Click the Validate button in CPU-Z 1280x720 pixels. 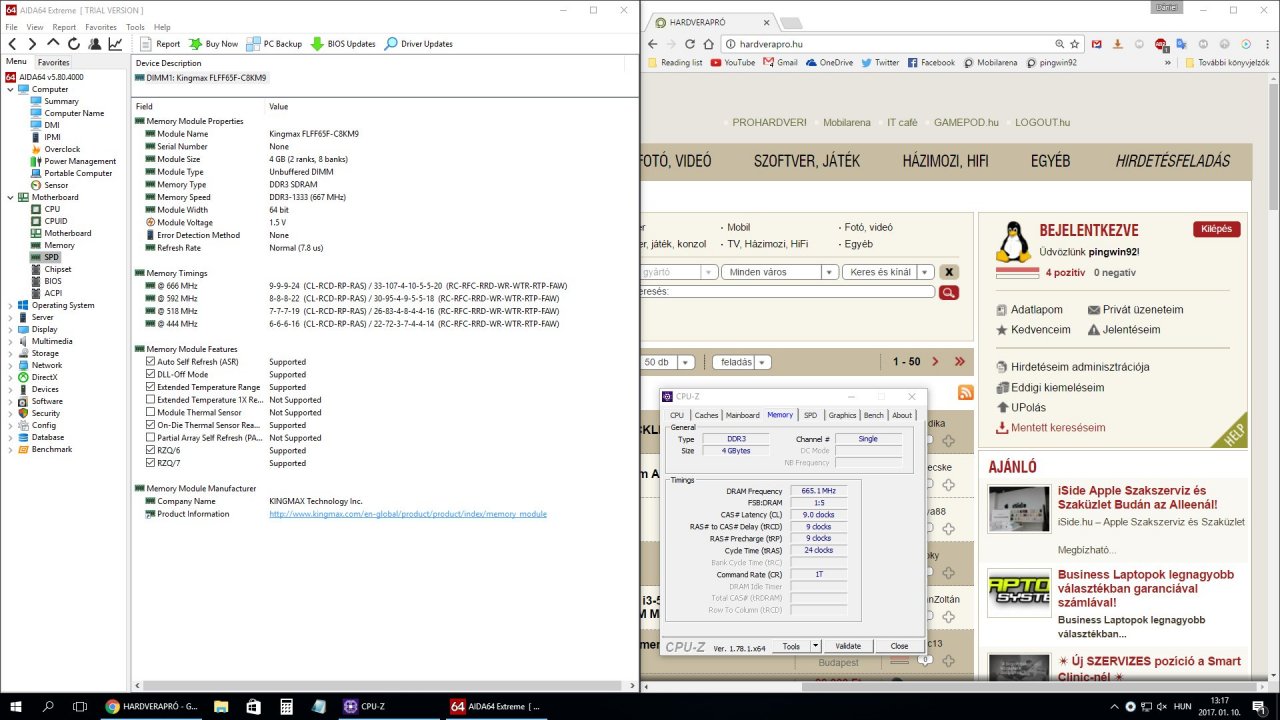848,646
